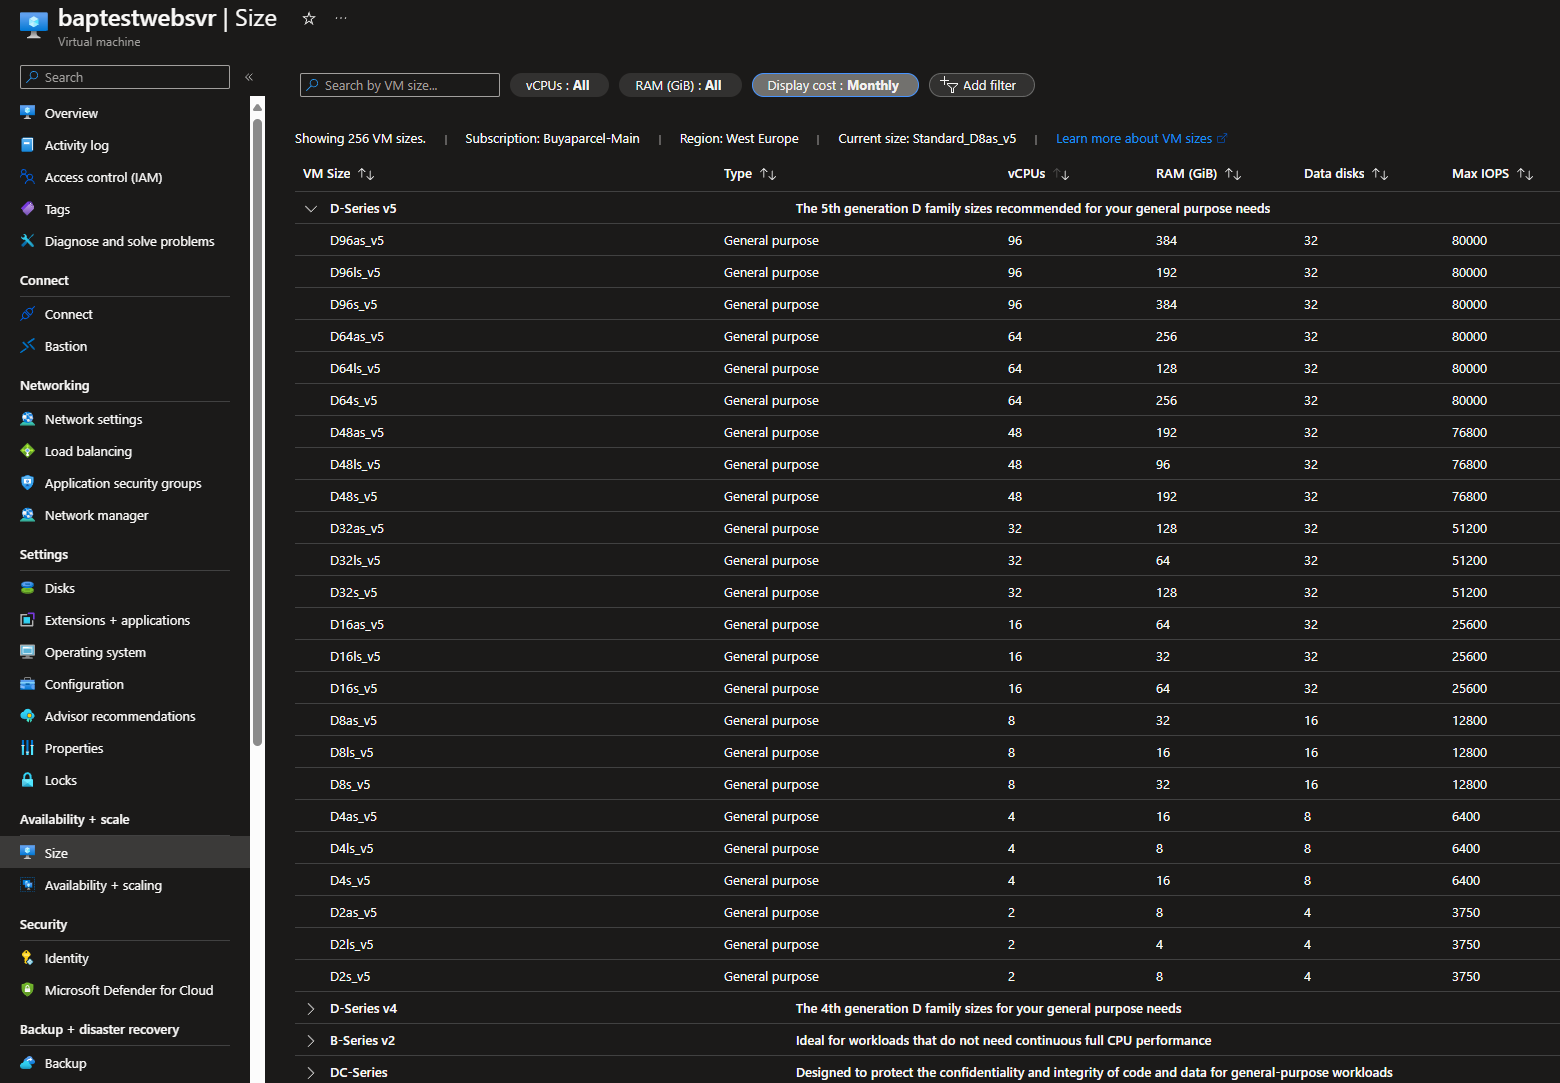Viewport: 1560px width, 1083px height.
Task: Focus the Search by VM size field
Action: [400, 85]
